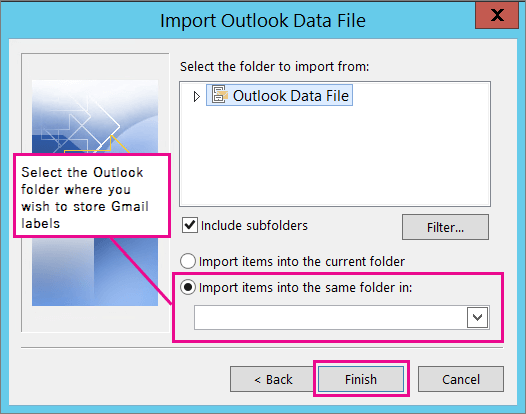Image resolution: width=526 pixels, height=414 pixels.
Task: Click the Outlook Data File icon
Action: pyautogui.click(x=220, y=94)
